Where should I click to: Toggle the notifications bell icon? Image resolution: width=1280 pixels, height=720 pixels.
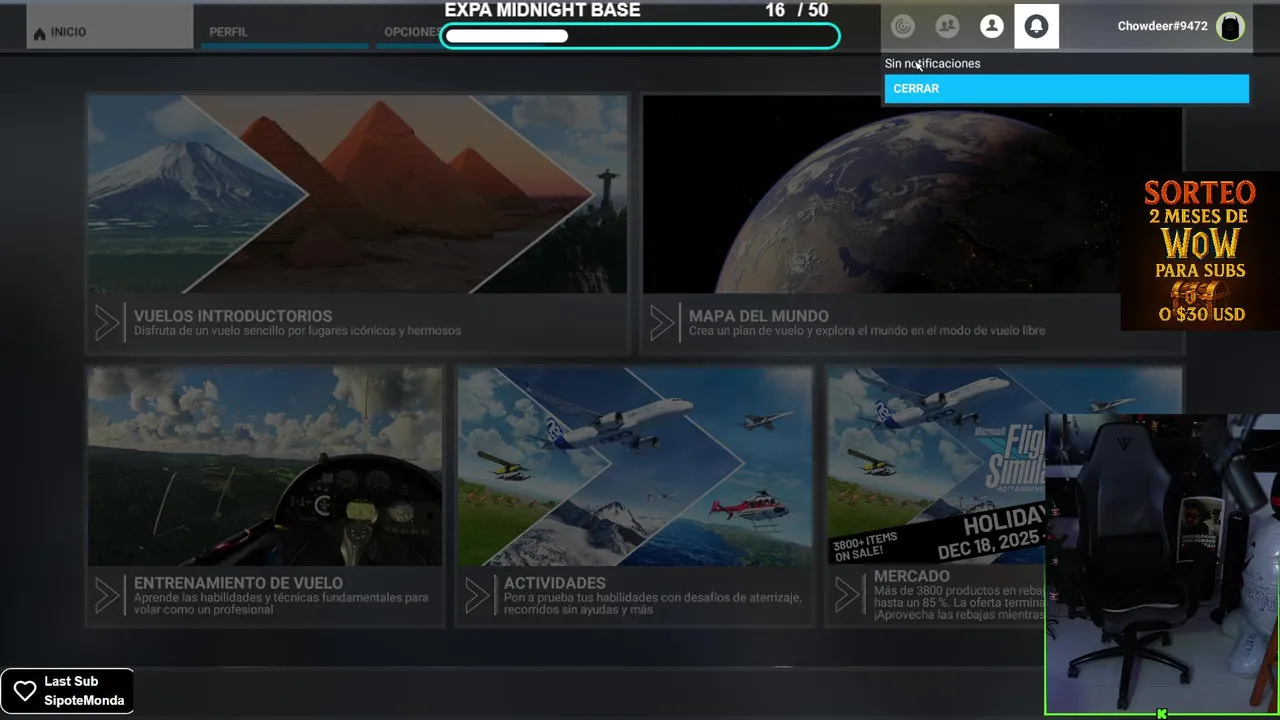click(1036, 27)
